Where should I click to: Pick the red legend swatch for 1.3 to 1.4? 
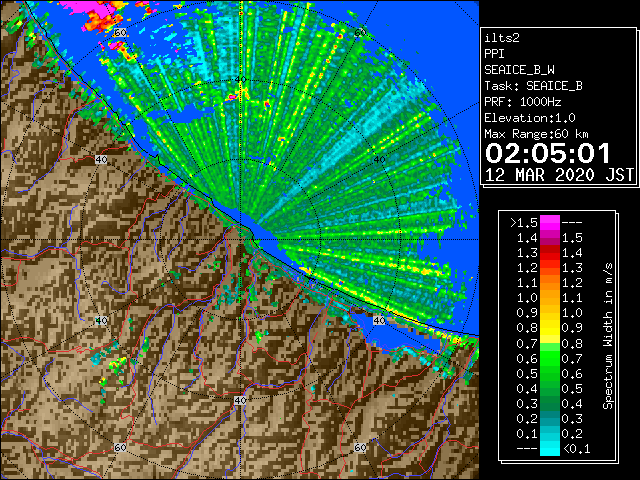point(550,253)
